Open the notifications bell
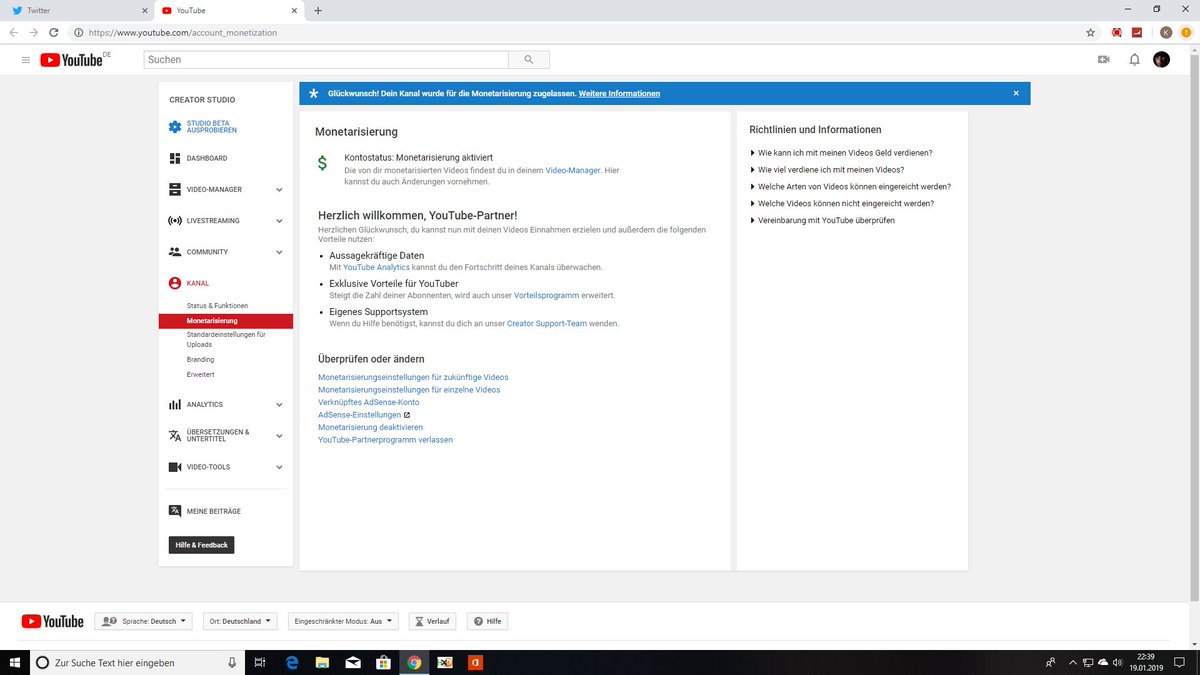This screenshot has width=1200, height=675. tap(1134, 60)
